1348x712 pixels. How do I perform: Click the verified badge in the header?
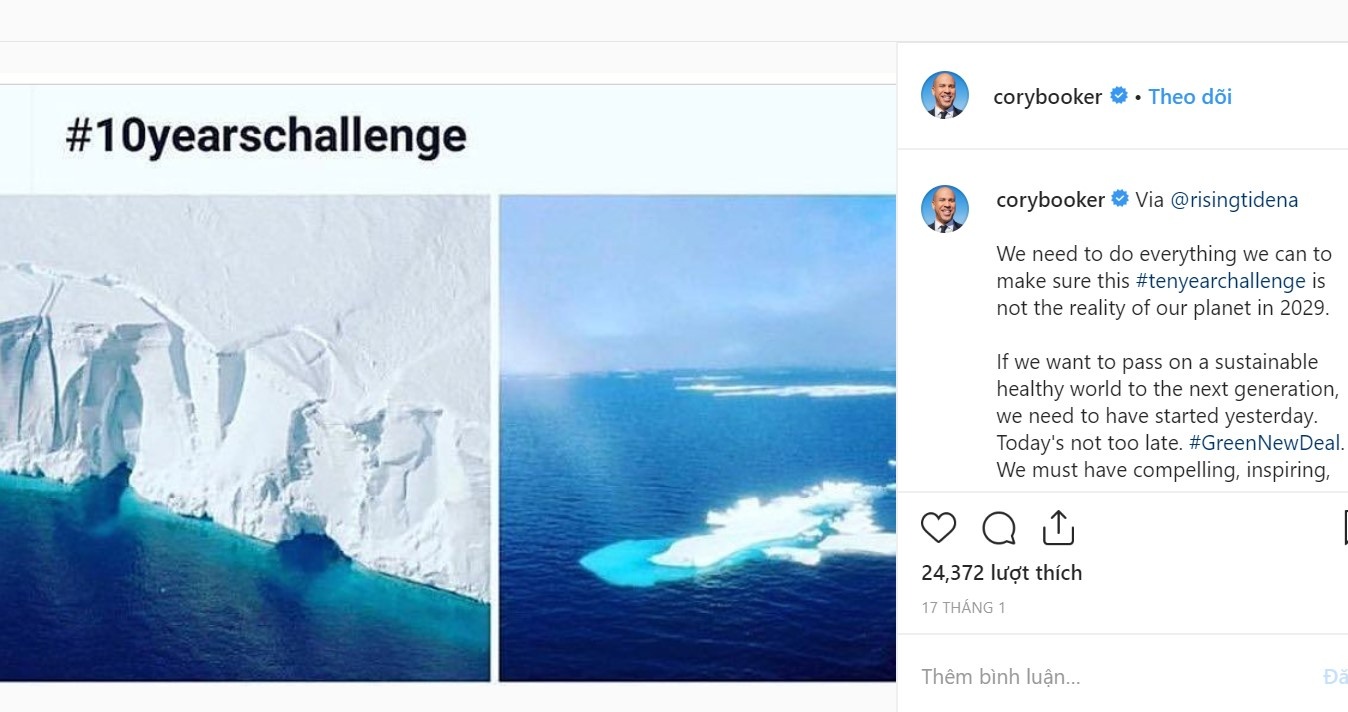click(x=1119, y=96)
